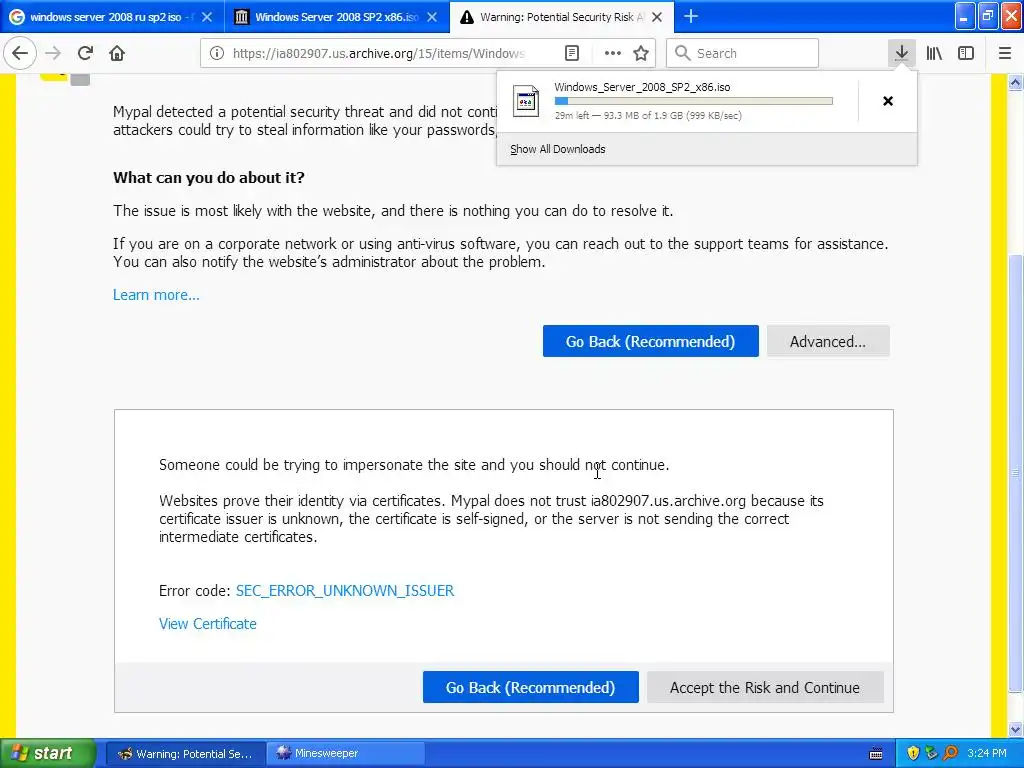The height and width of the screenshot is (768, 1024).
Task: Click the scrollbar down arrow
Action: click(1015, 729)
